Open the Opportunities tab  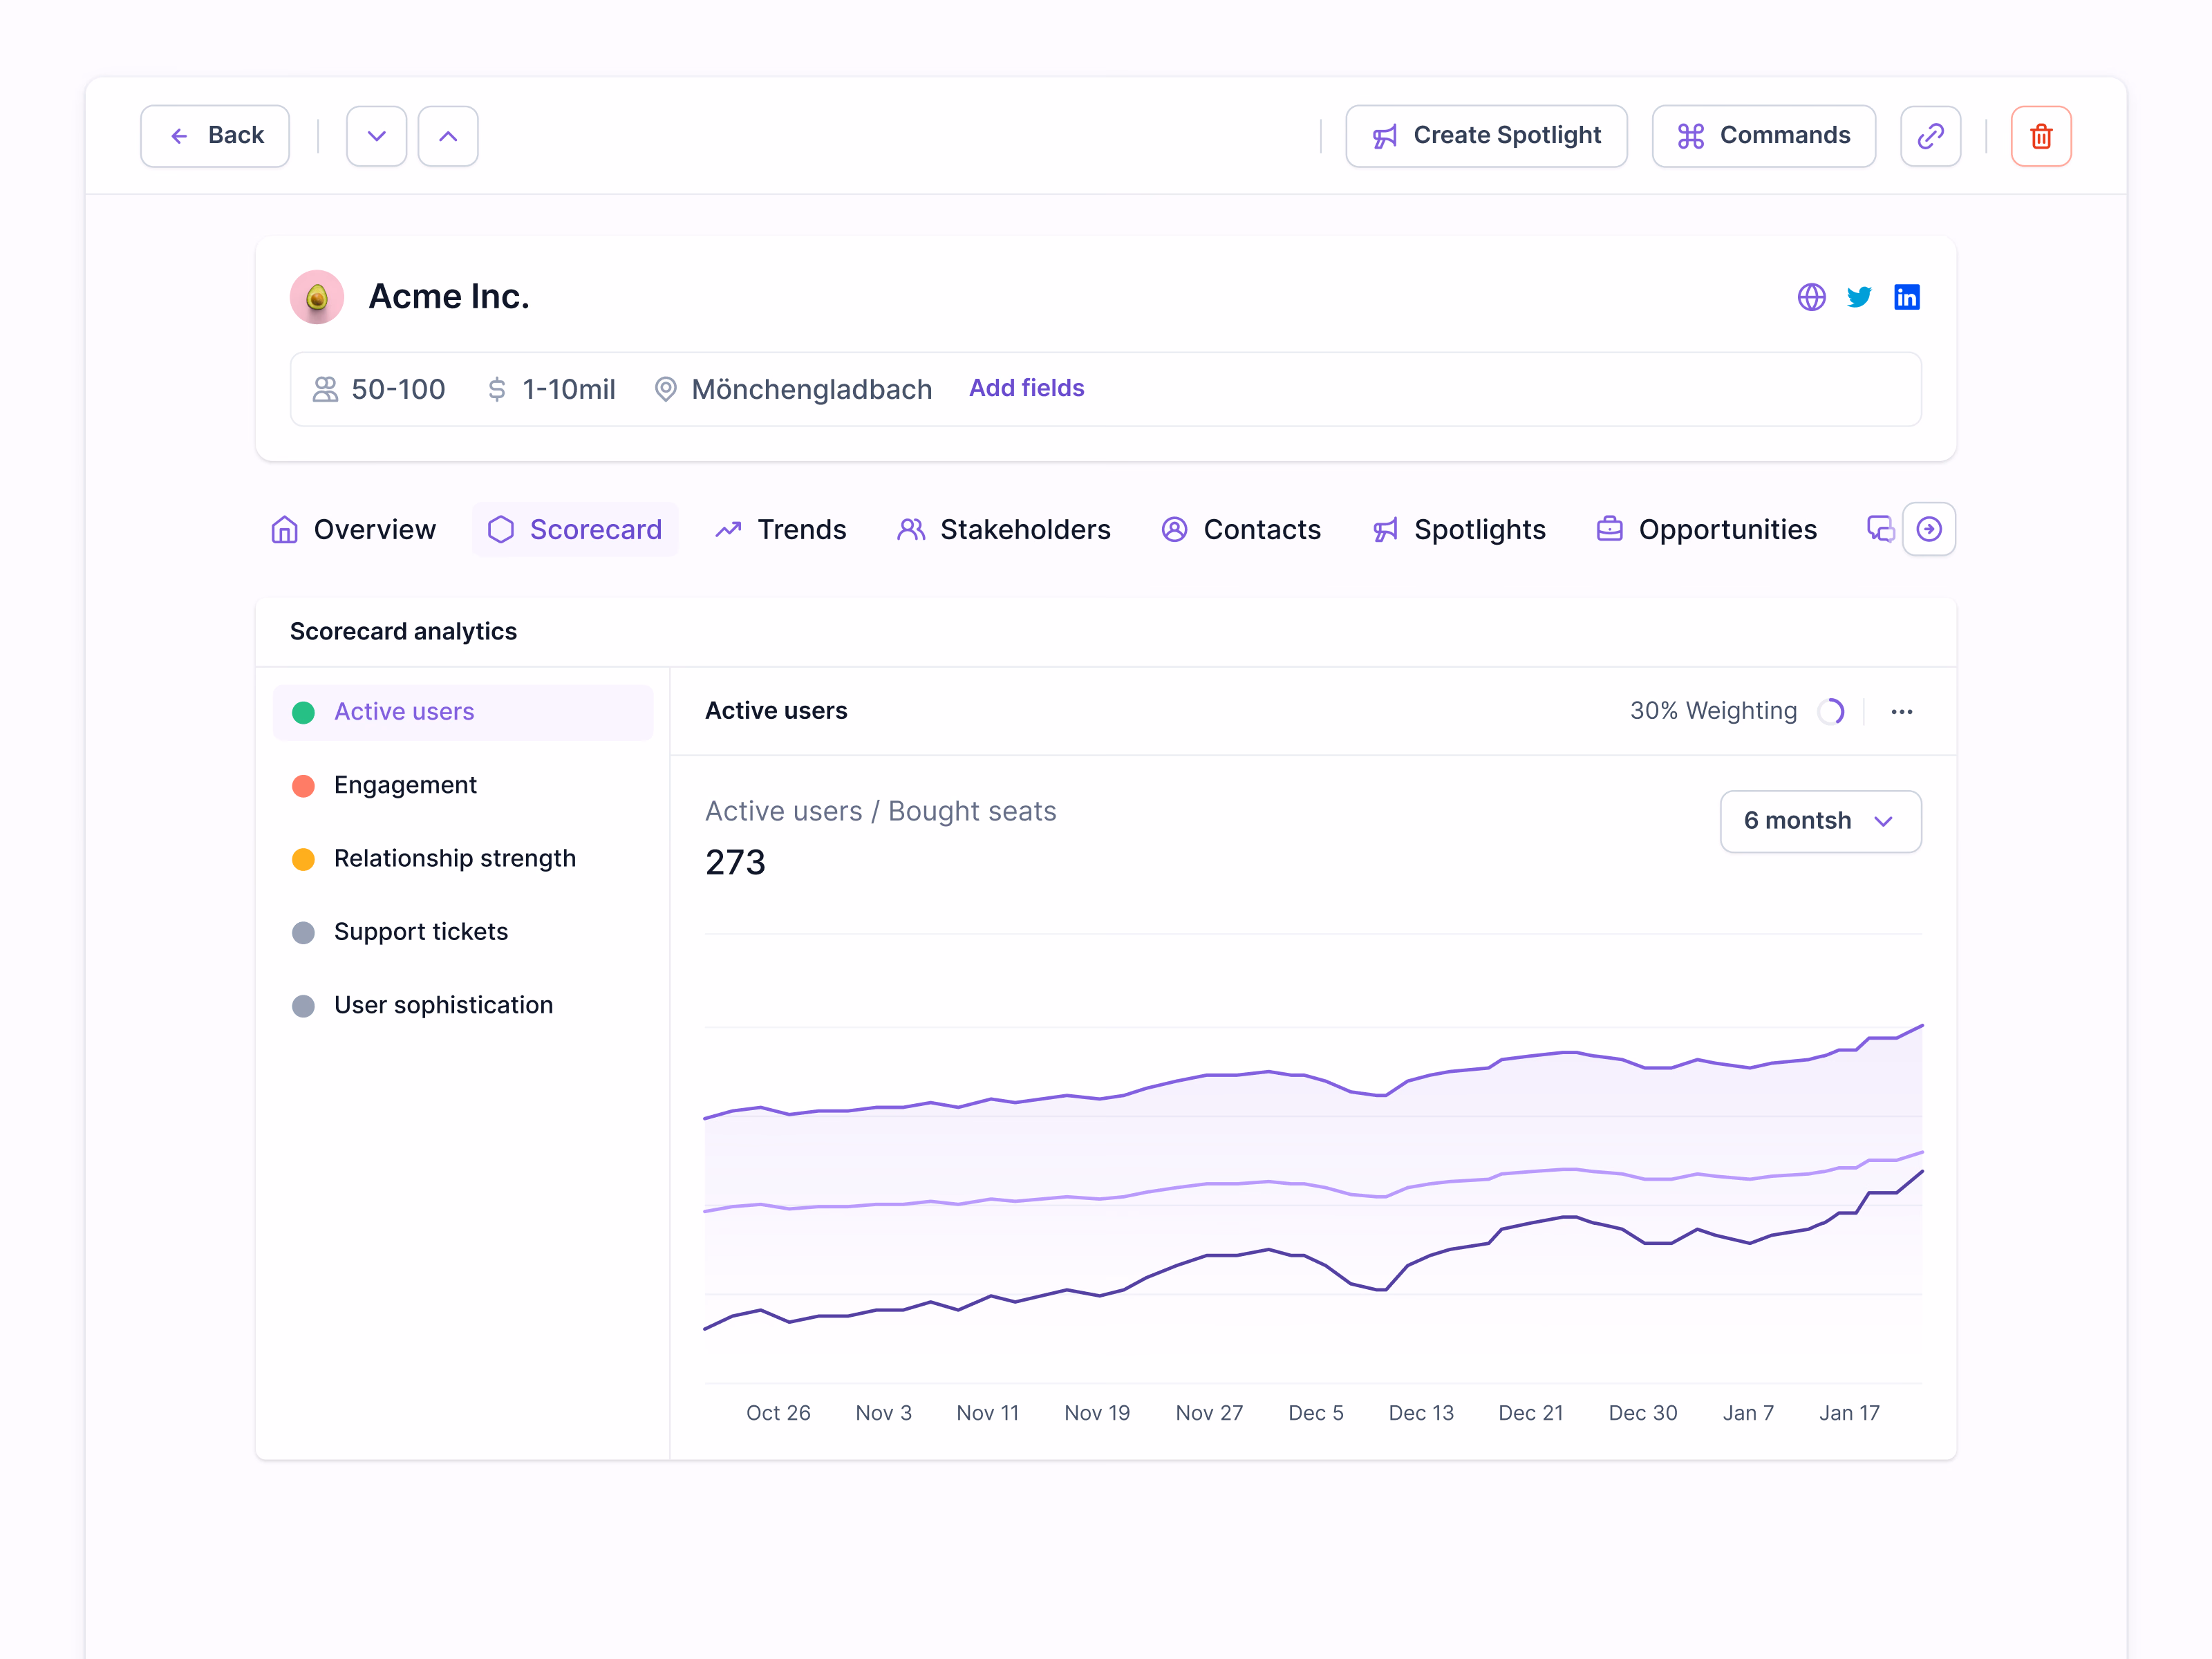(x=1707, y=529)
